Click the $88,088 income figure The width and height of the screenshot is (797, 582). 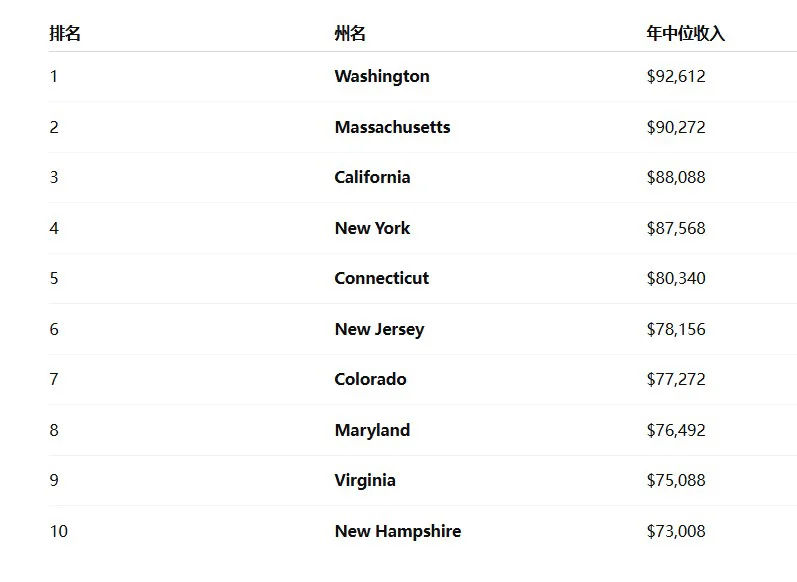pos(676,177)
